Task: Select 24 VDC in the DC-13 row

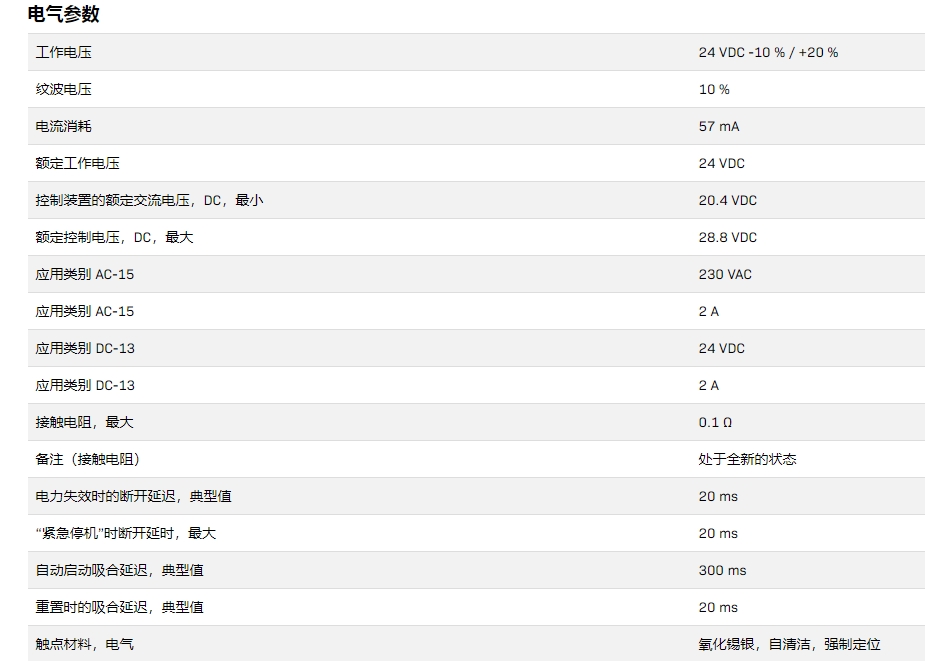Action: tap(721, 348)
